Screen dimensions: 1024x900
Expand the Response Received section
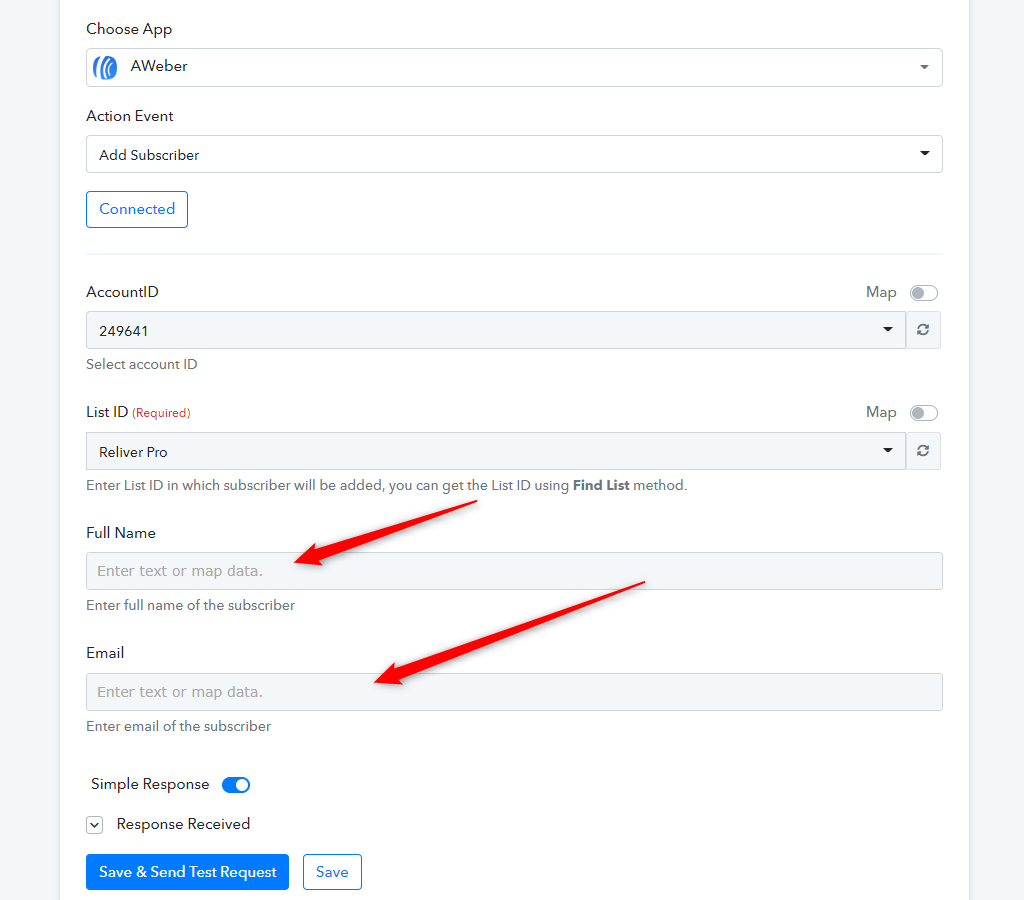point(95,825)
